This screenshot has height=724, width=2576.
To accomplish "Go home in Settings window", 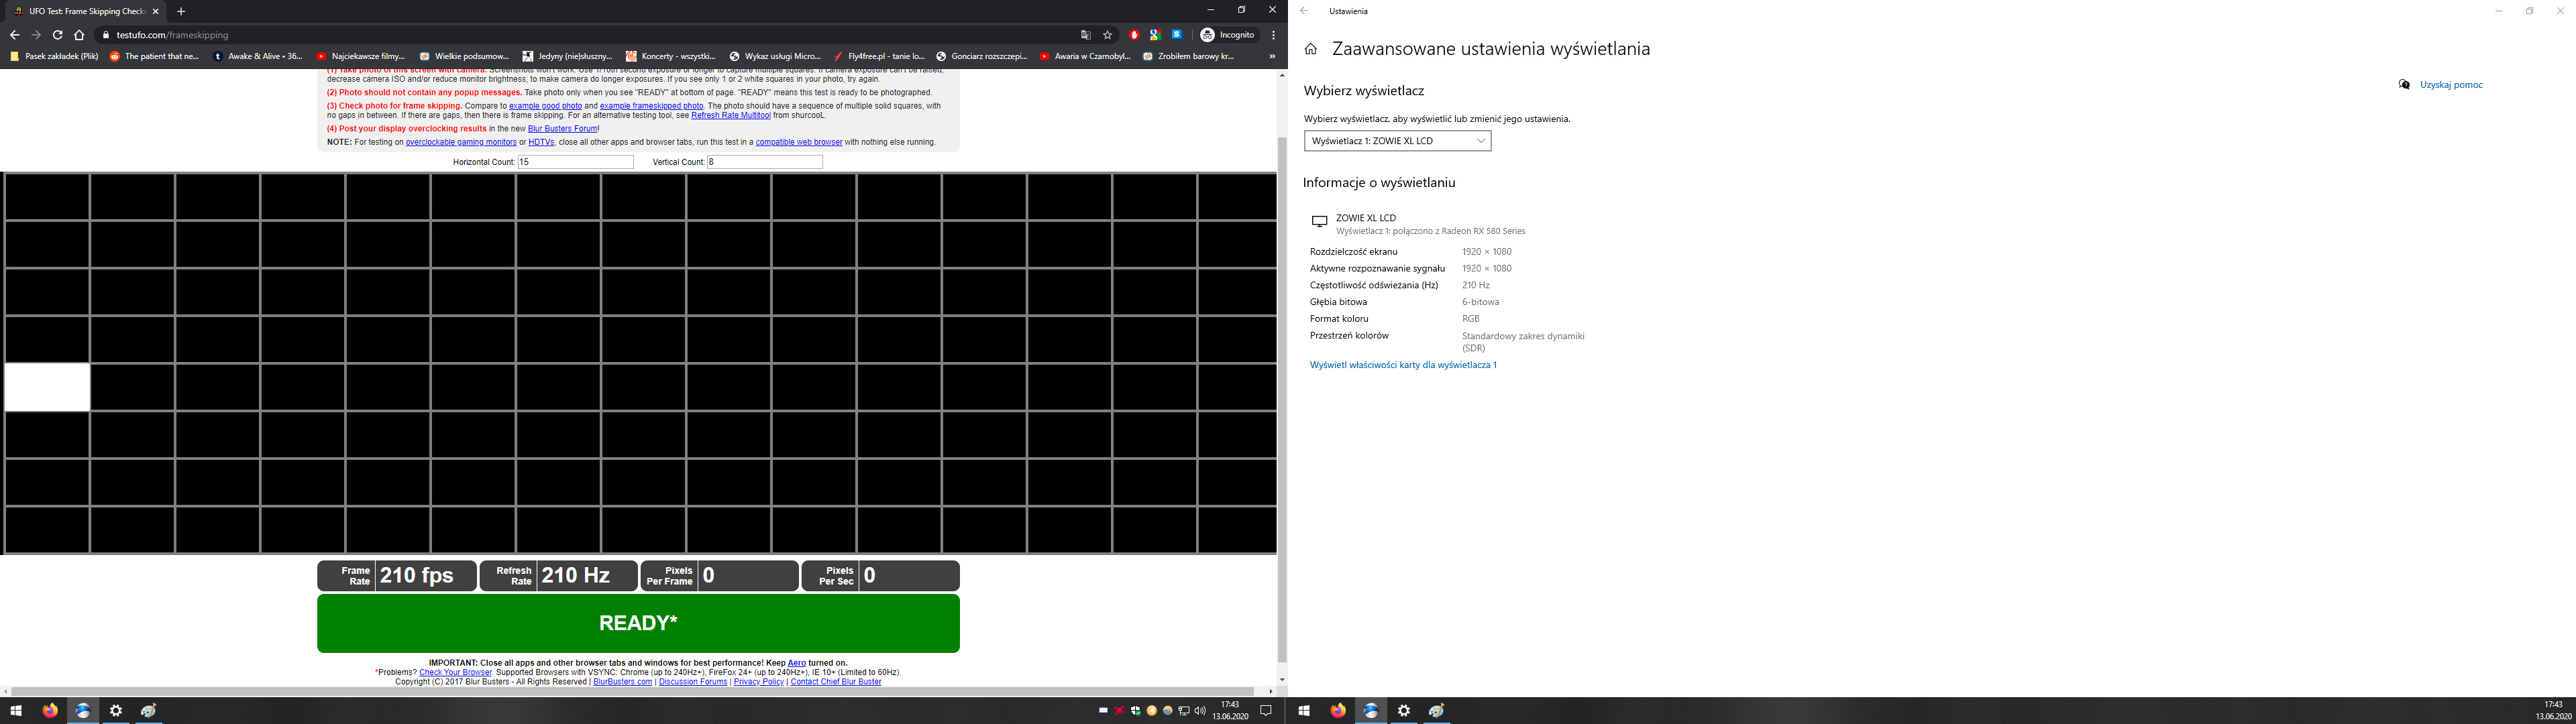I will click(1311, 49).
